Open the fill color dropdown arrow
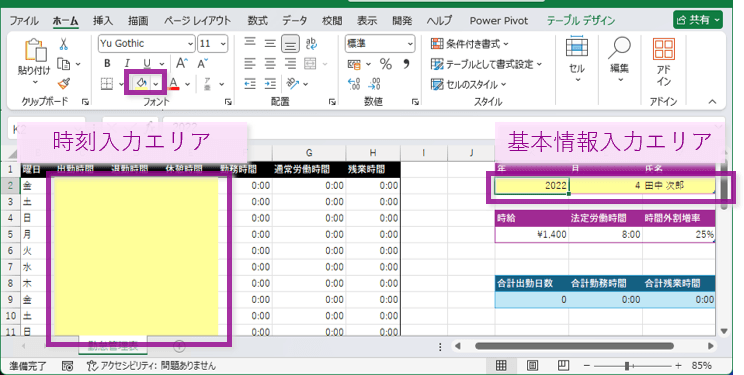This screenshot has height=375, width=744. 156,84
